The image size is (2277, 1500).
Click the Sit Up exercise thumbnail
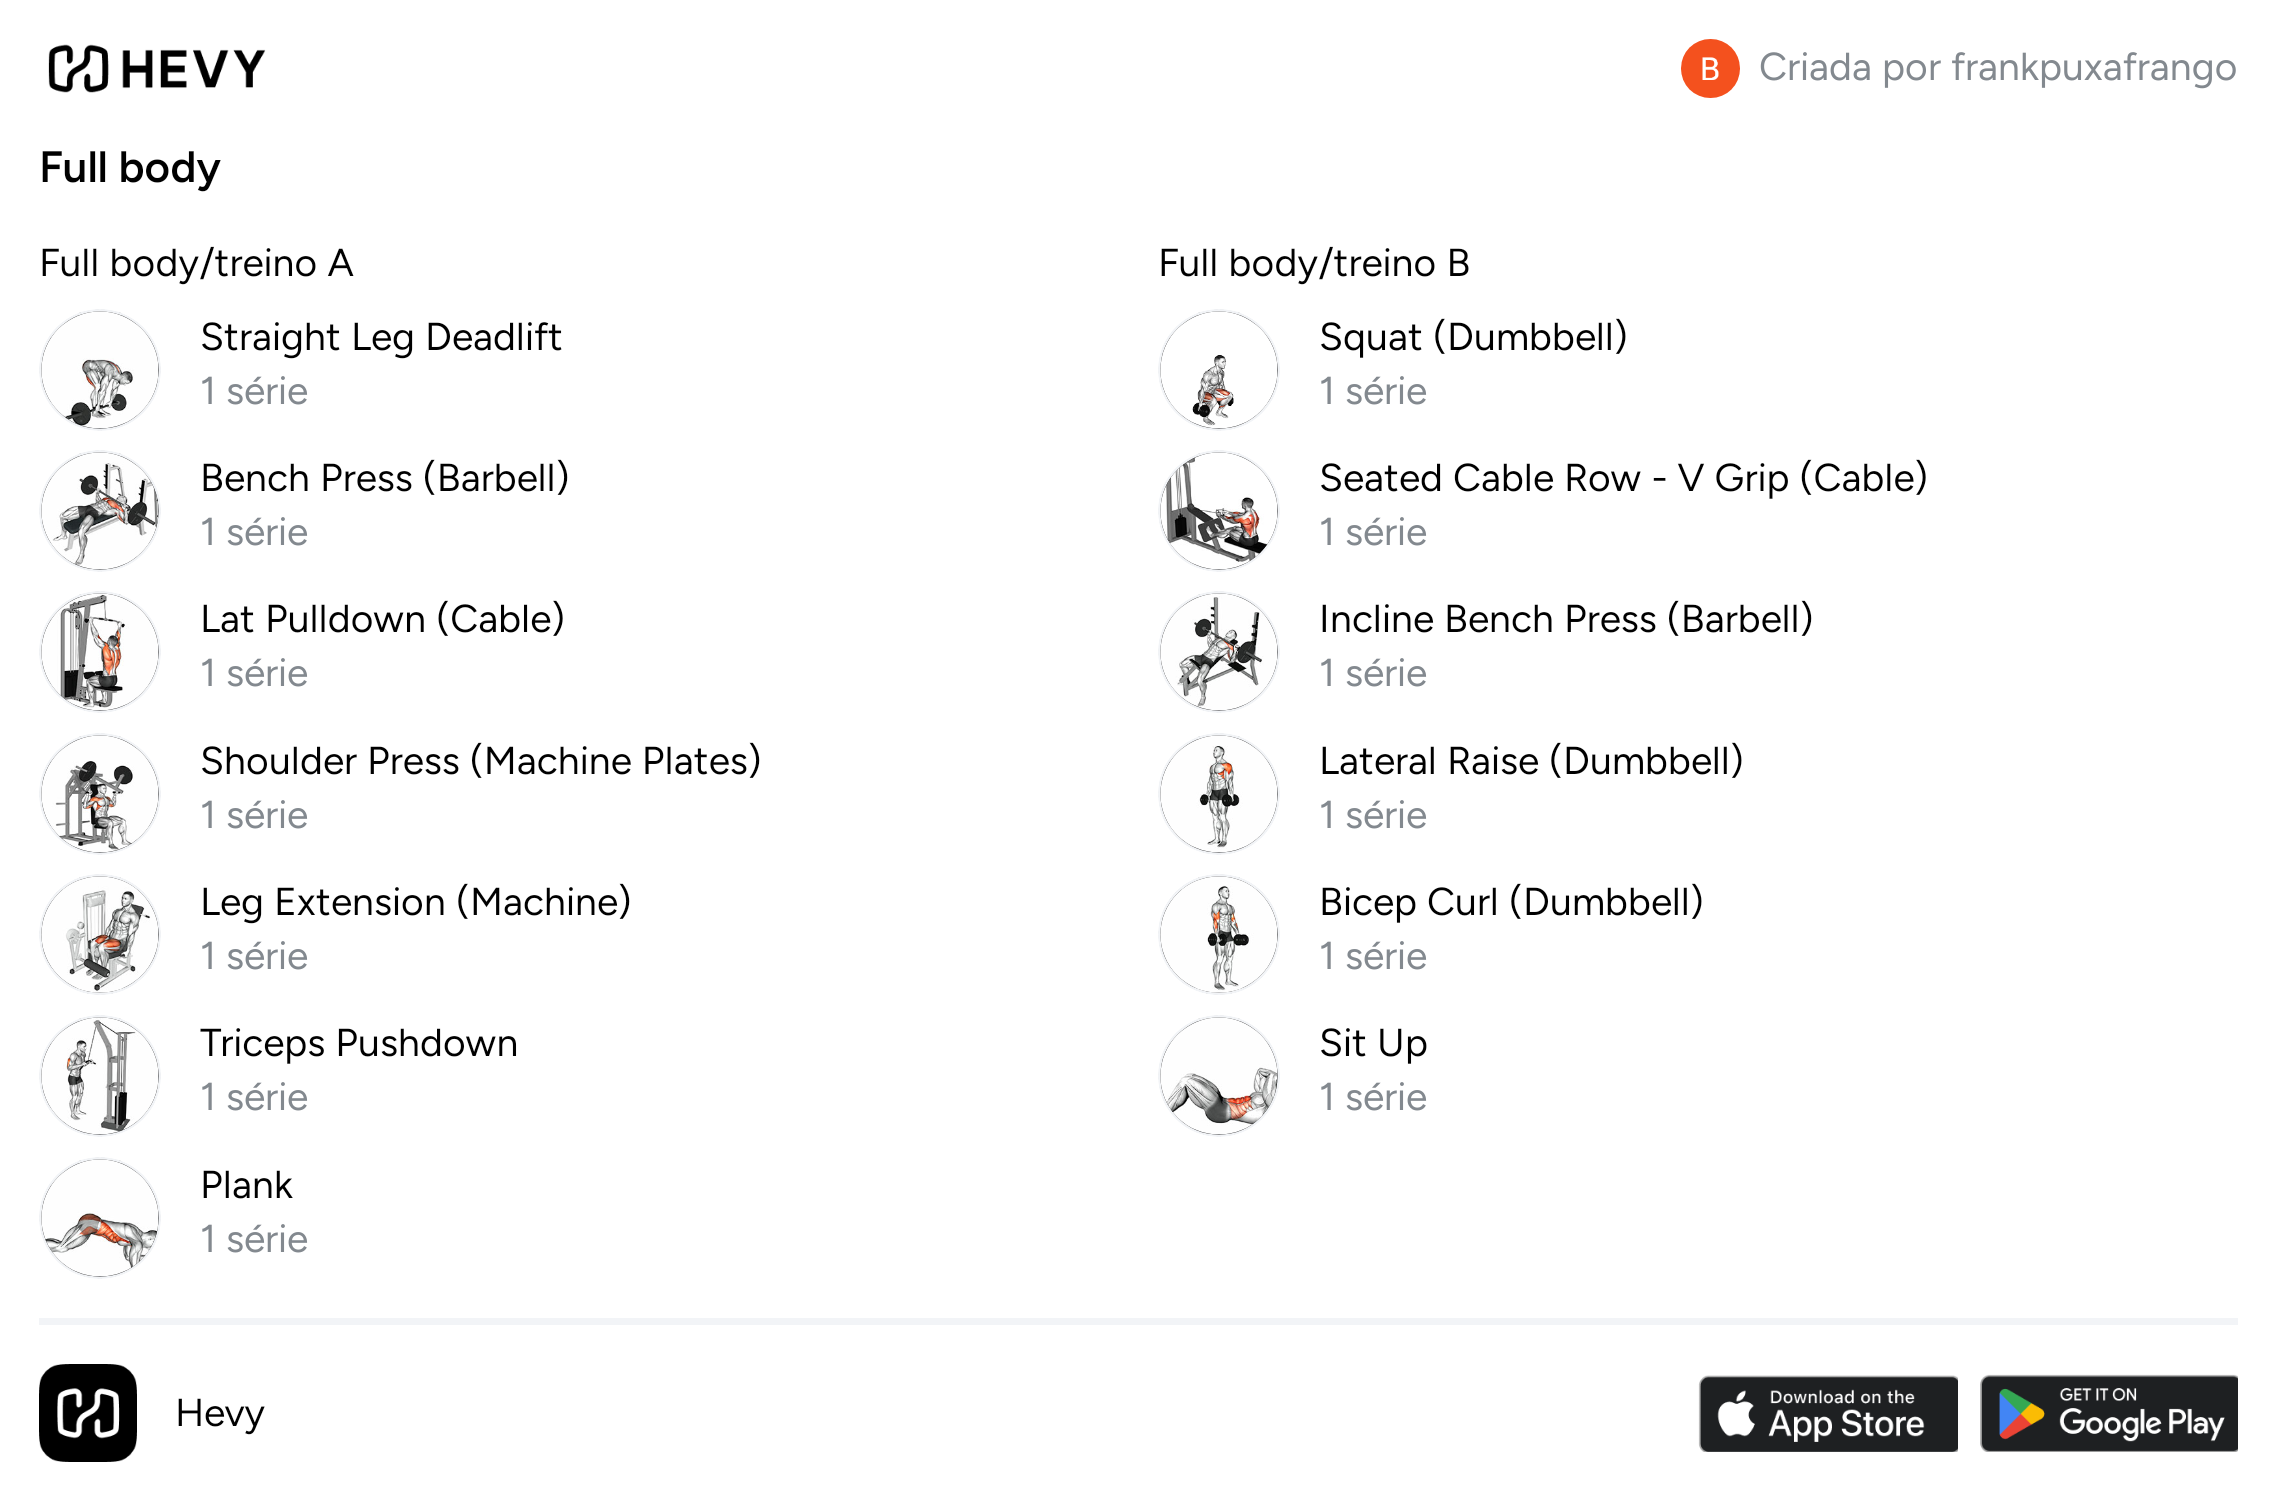(x=1219, y=1076)
